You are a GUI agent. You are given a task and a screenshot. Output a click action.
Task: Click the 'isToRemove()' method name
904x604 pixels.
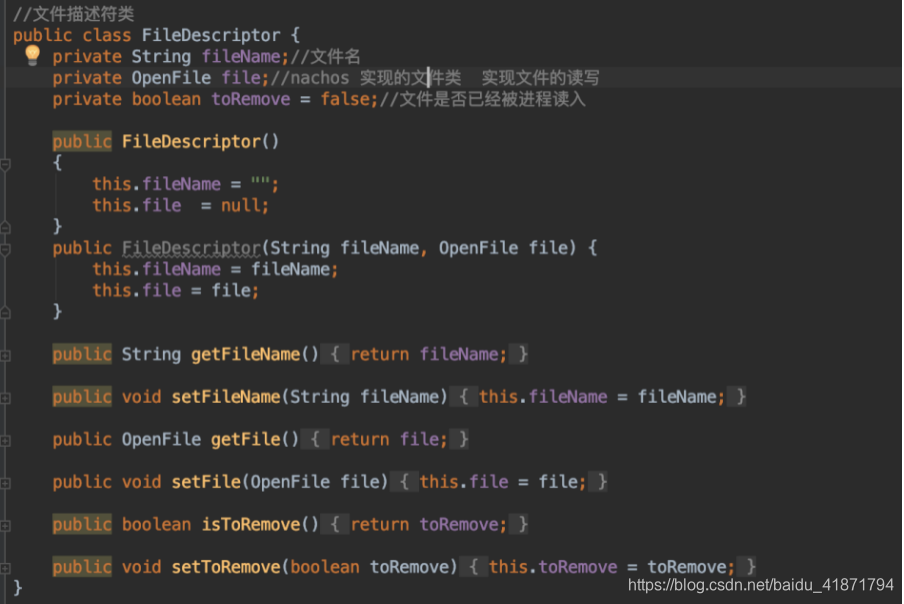260,524
